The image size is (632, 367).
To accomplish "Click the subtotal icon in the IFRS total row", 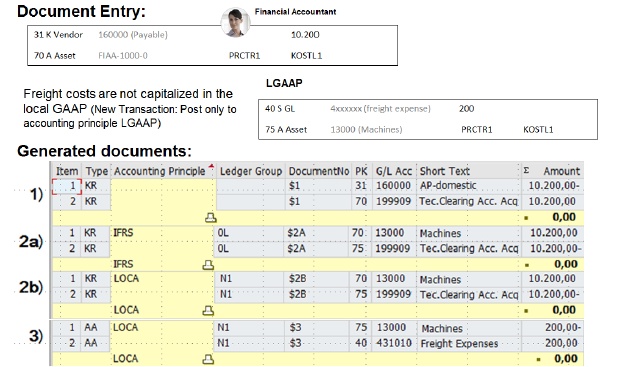I will click(x=208, y=265).
